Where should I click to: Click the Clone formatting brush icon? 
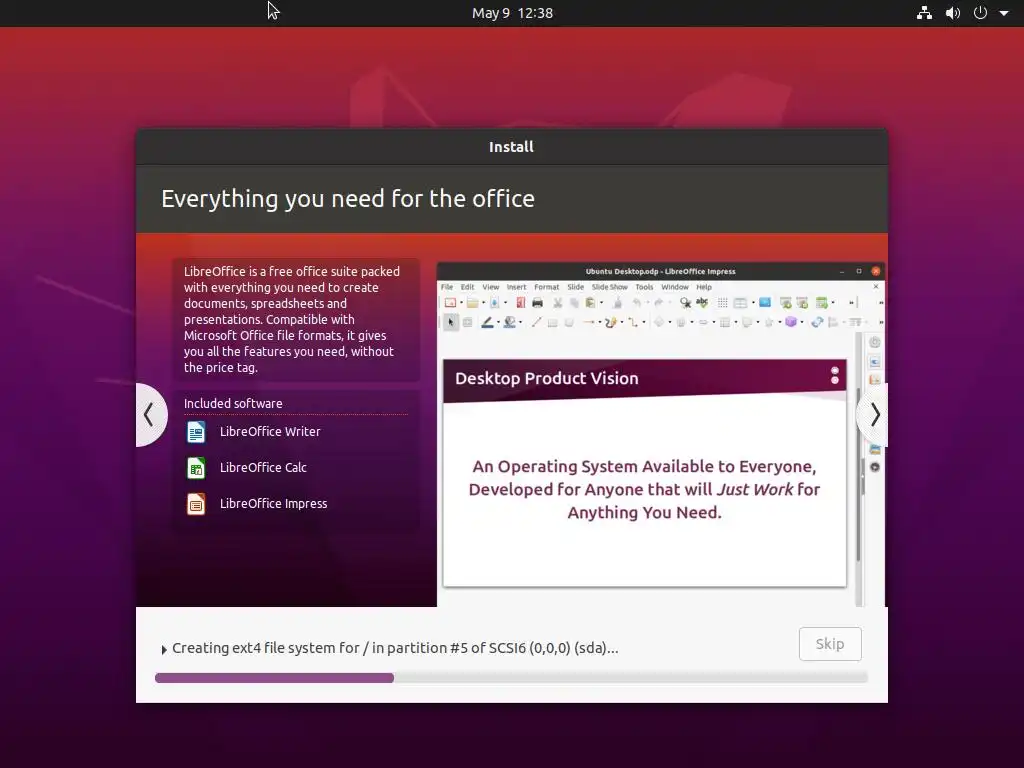(617, 302)
